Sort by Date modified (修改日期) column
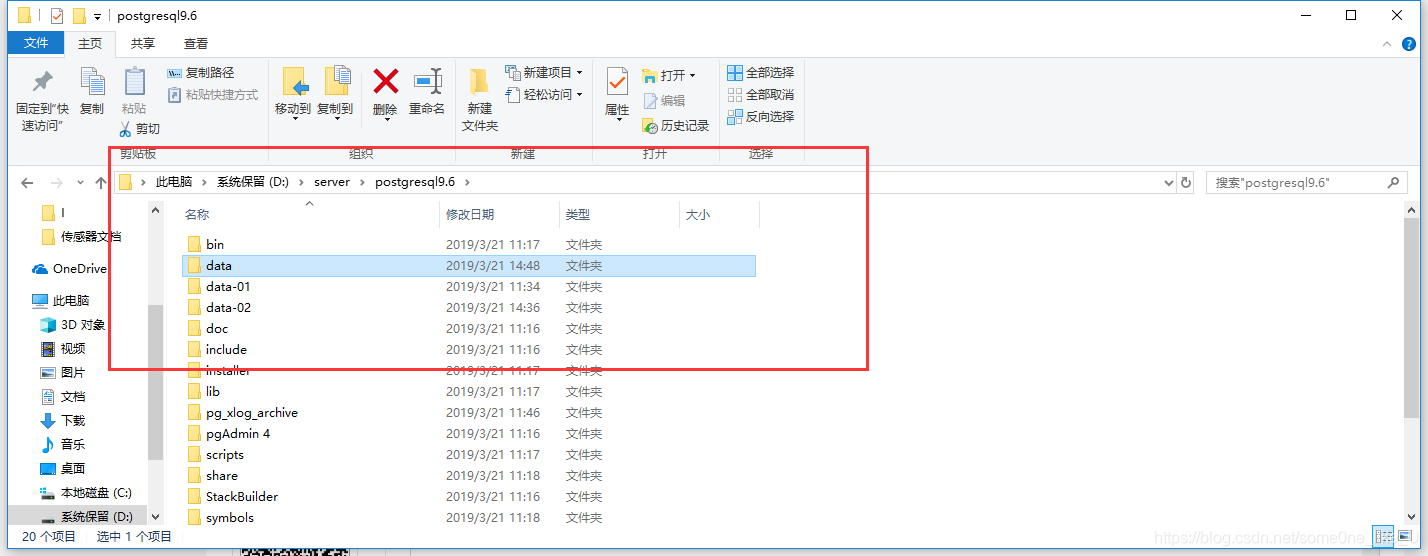The image size is (1428, 556). coord(500,214)
